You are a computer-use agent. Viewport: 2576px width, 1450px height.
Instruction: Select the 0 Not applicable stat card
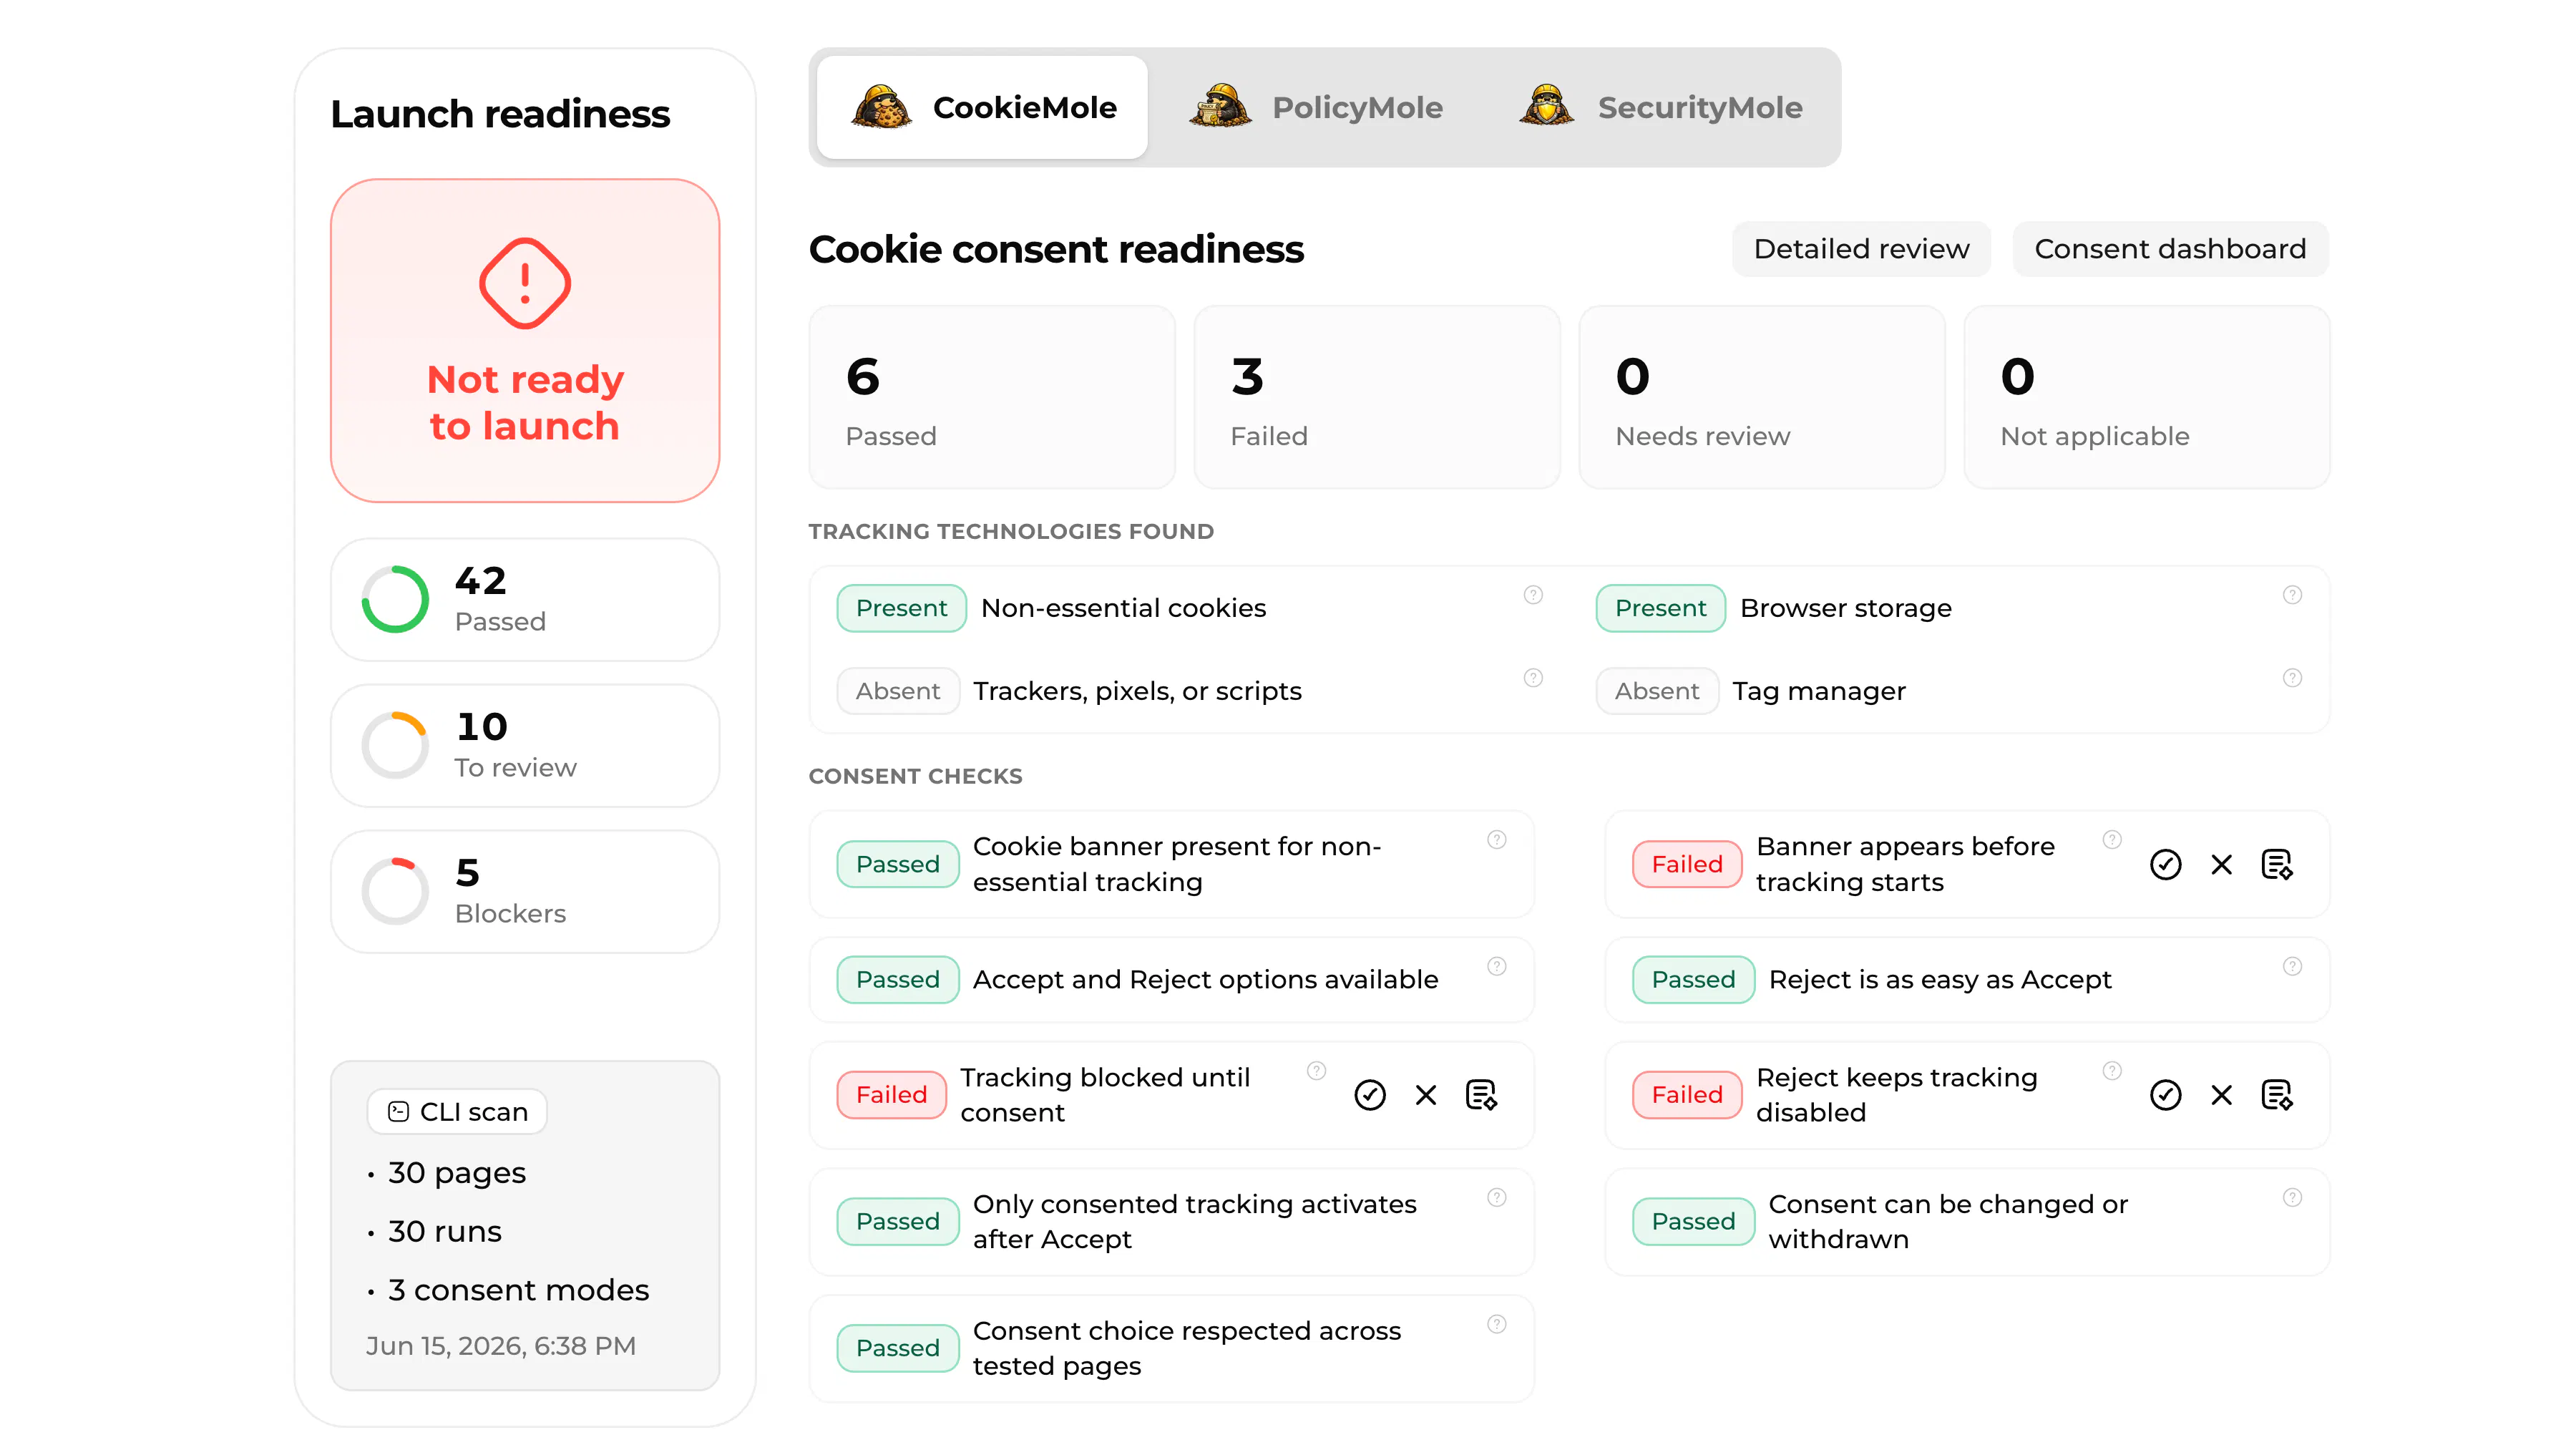(x=2147, y=398)
